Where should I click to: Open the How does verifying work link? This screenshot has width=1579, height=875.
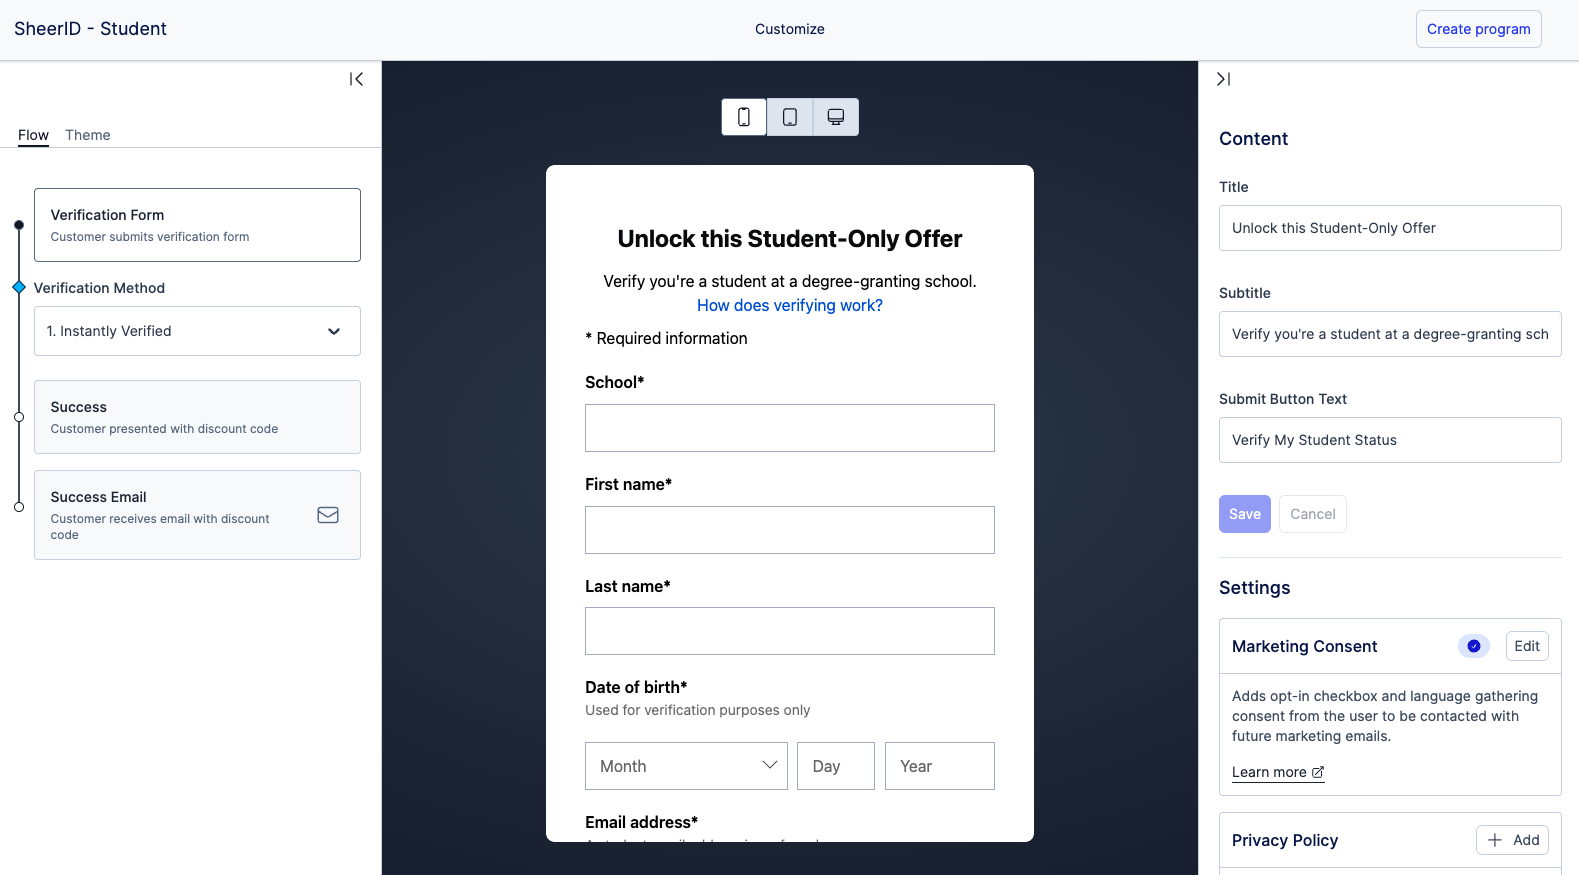[x=790, y=305]
